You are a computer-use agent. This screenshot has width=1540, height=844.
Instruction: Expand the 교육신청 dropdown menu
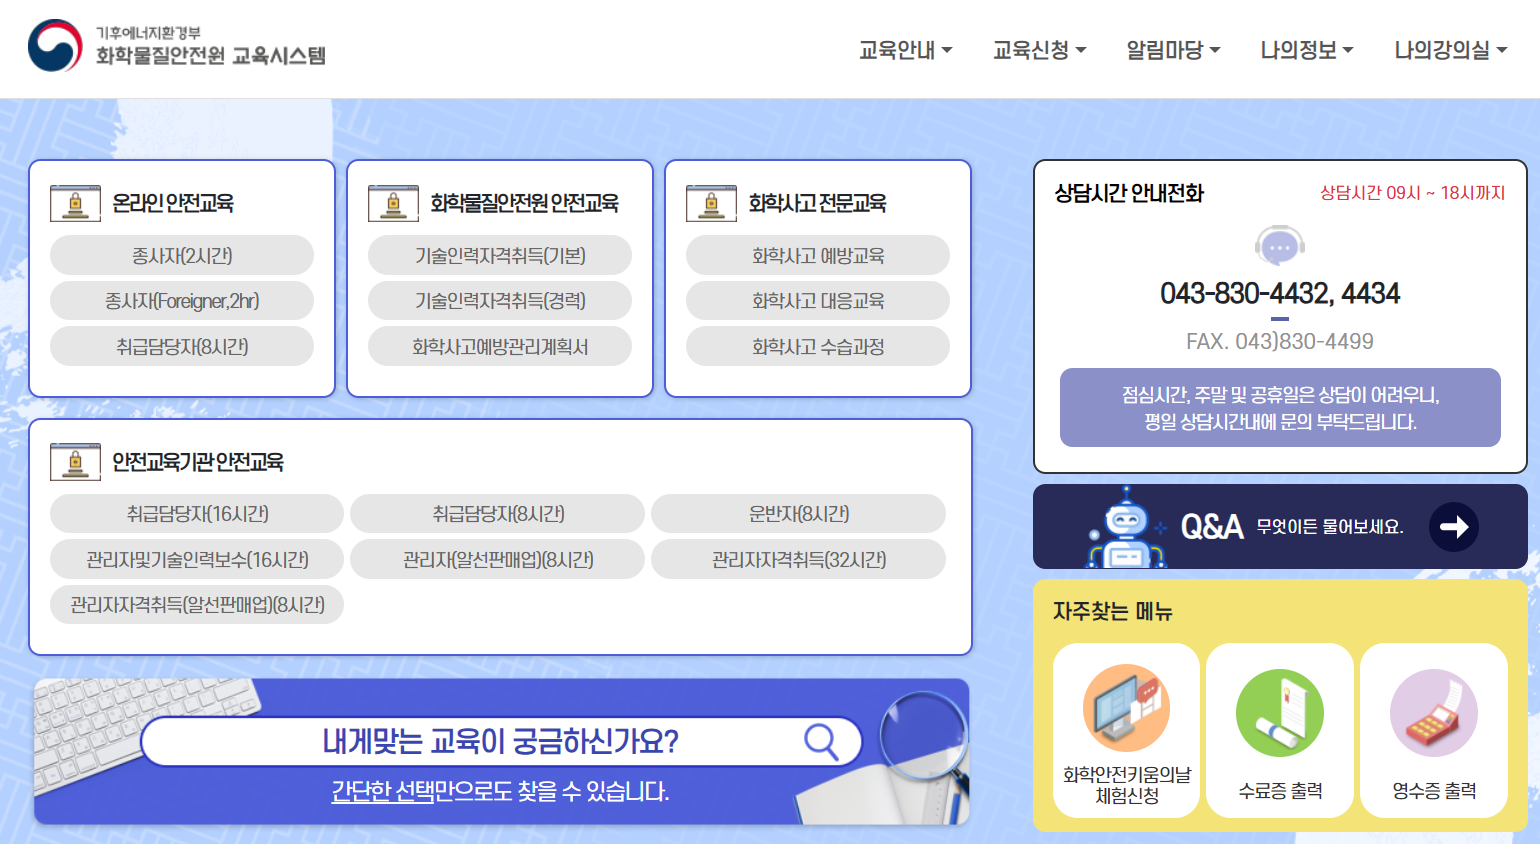(x=1039, y=50)
